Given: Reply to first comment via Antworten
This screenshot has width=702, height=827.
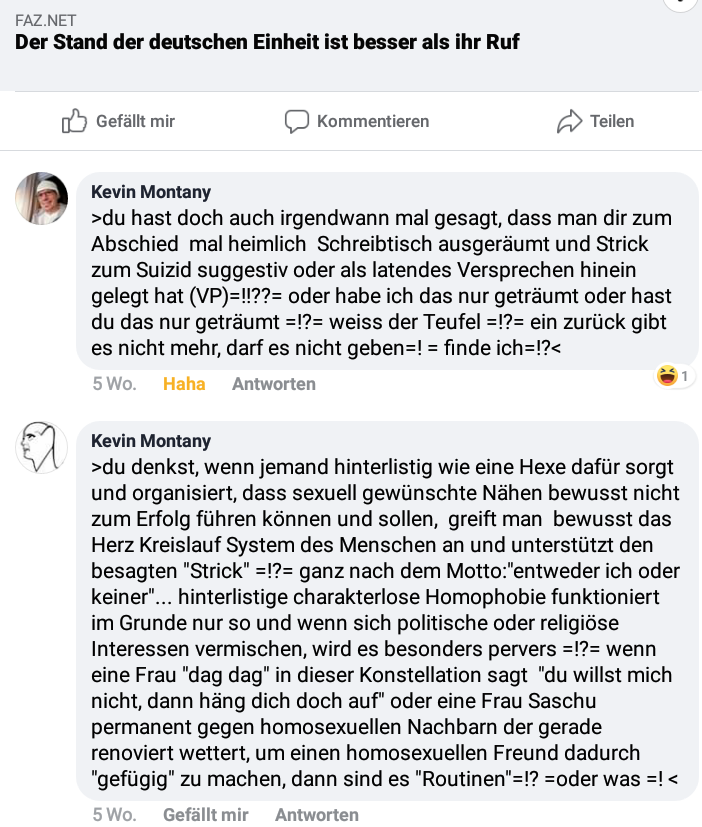Looking at the screenshot, I should point(274,384).
